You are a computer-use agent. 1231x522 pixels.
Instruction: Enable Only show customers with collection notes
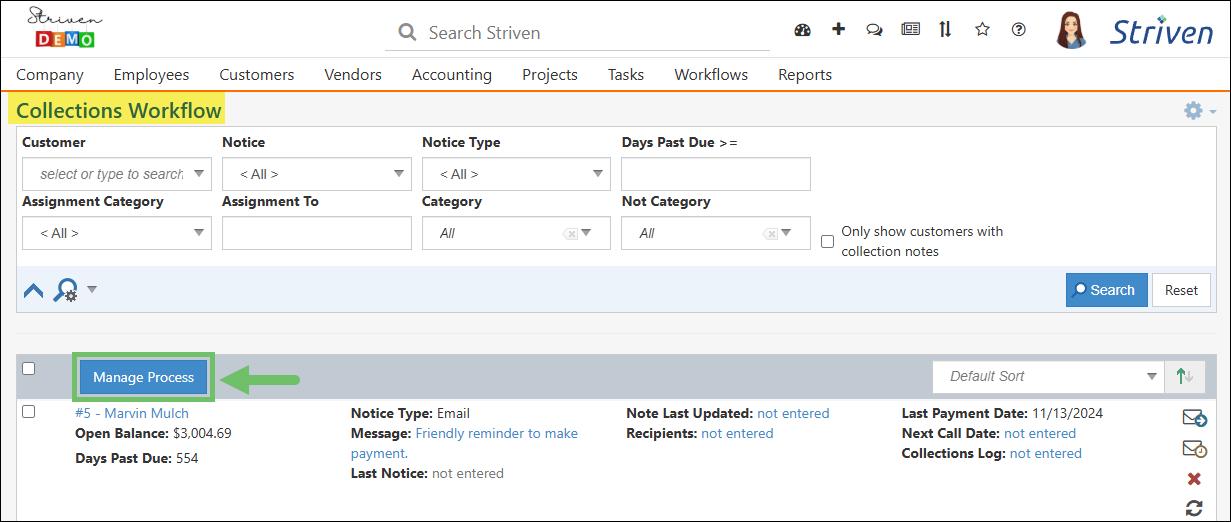(827, 241)
